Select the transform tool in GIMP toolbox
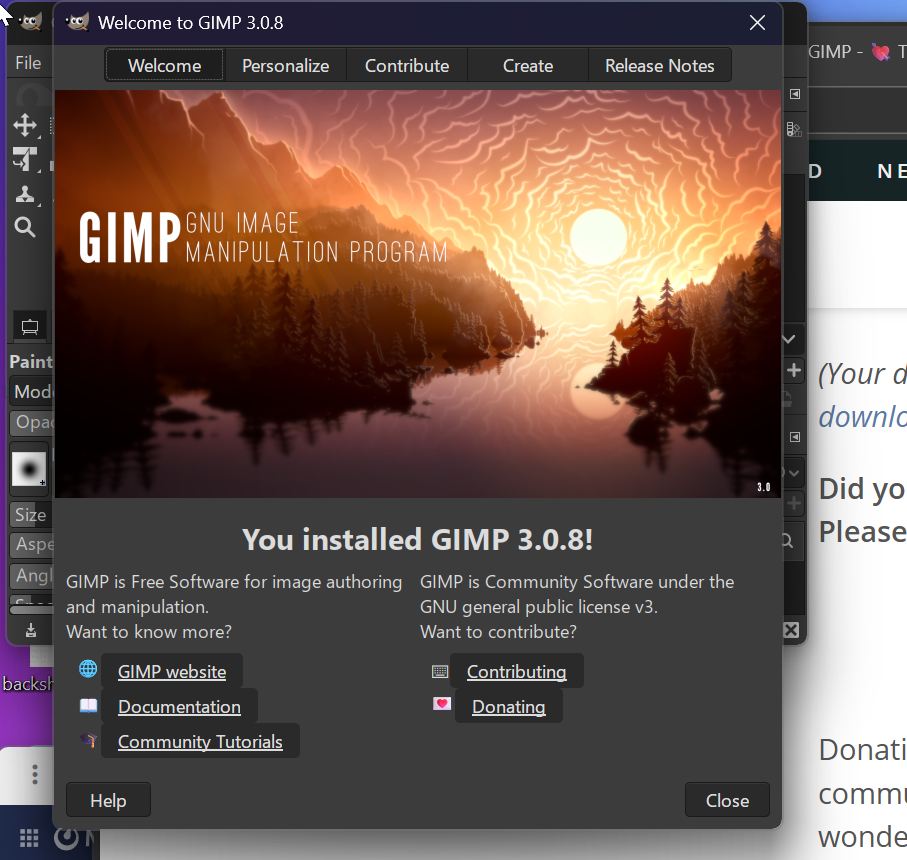Screen dimensions: 907x860 (x=25, y=159)
